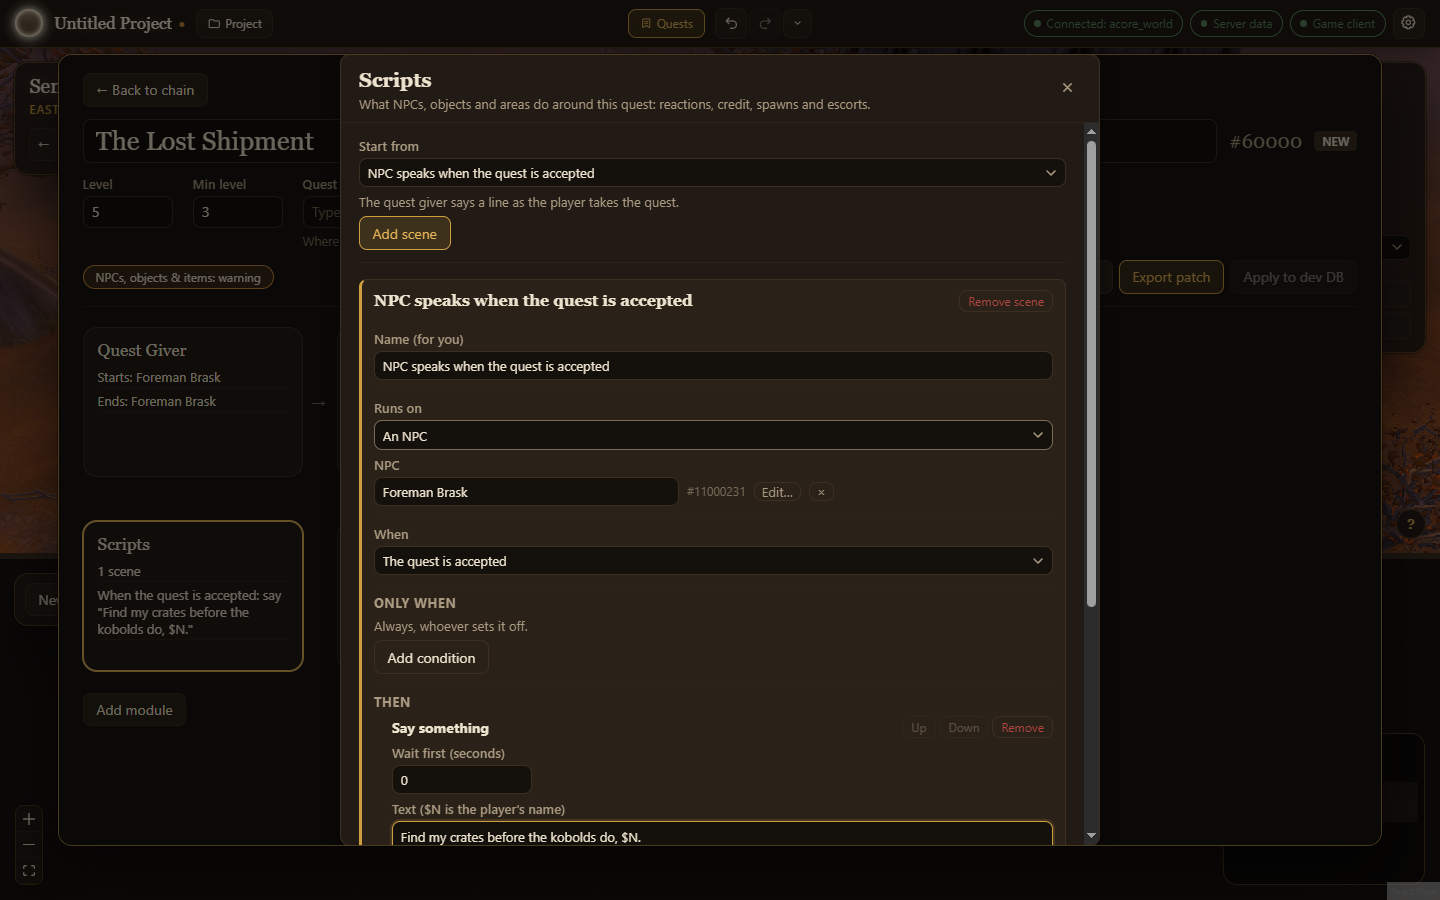Open the Project menu
The width and height of the screenshot is (1440, 900).
(x=235, y=23)
